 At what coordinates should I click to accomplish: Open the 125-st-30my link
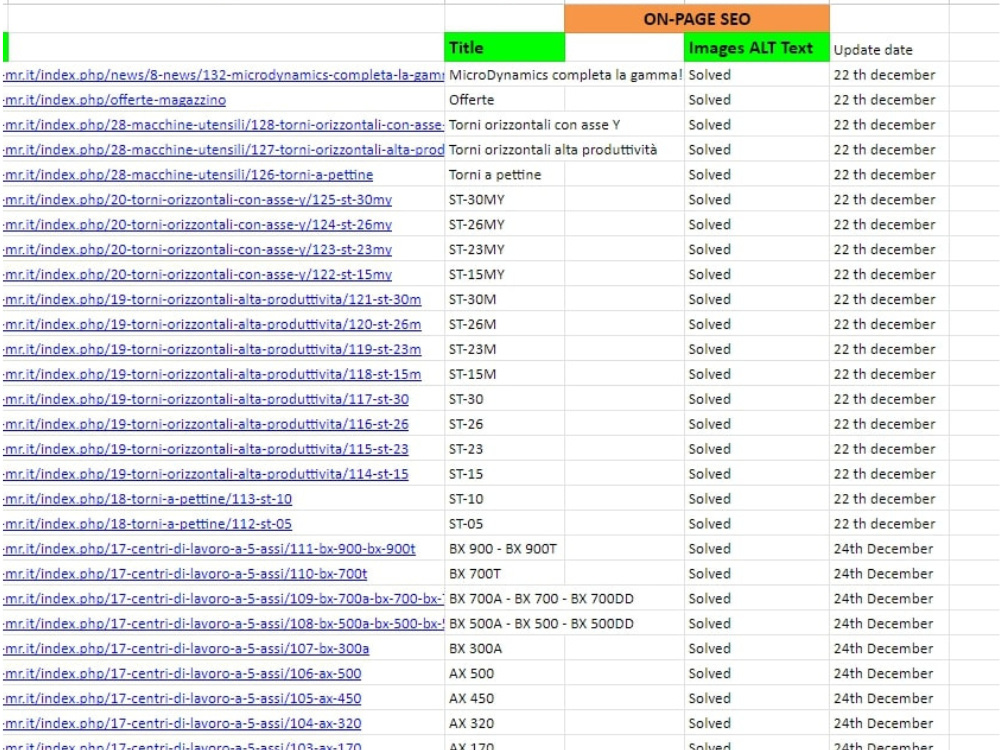[x=197, y=200]
